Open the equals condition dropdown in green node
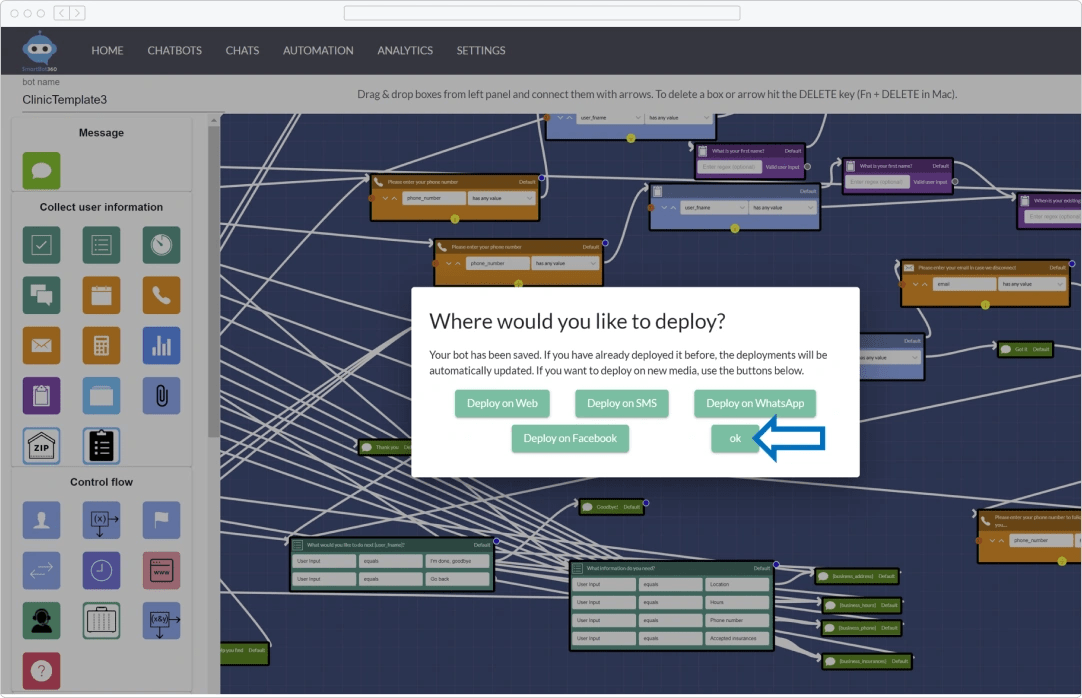Image resolution: width=1082 pixels, height=698 pixels. click(390, 561)
